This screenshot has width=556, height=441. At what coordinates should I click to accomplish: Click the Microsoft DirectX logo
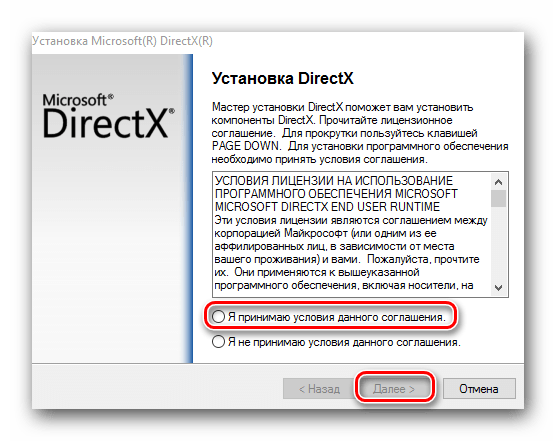[109, 116]
